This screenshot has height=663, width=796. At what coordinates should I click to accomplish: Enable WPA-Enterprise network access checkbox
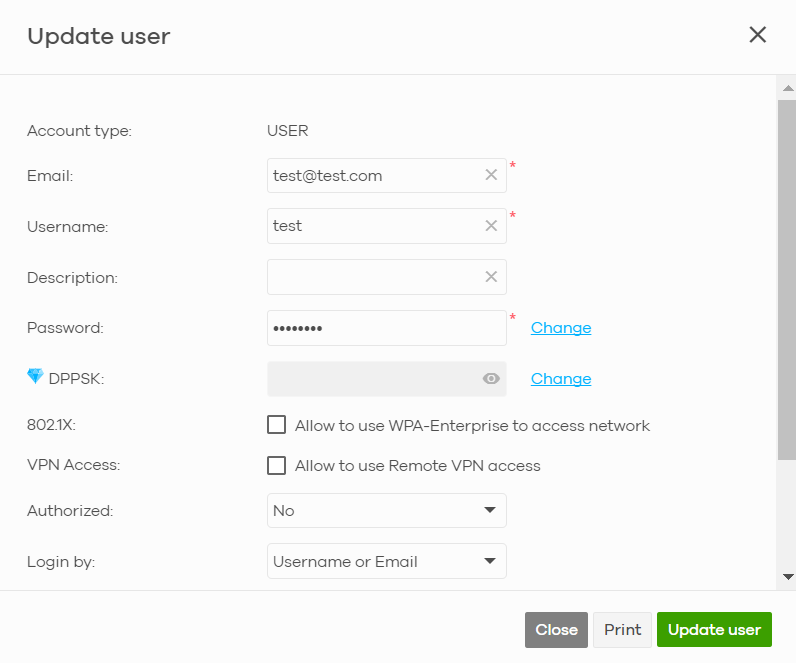277,425
